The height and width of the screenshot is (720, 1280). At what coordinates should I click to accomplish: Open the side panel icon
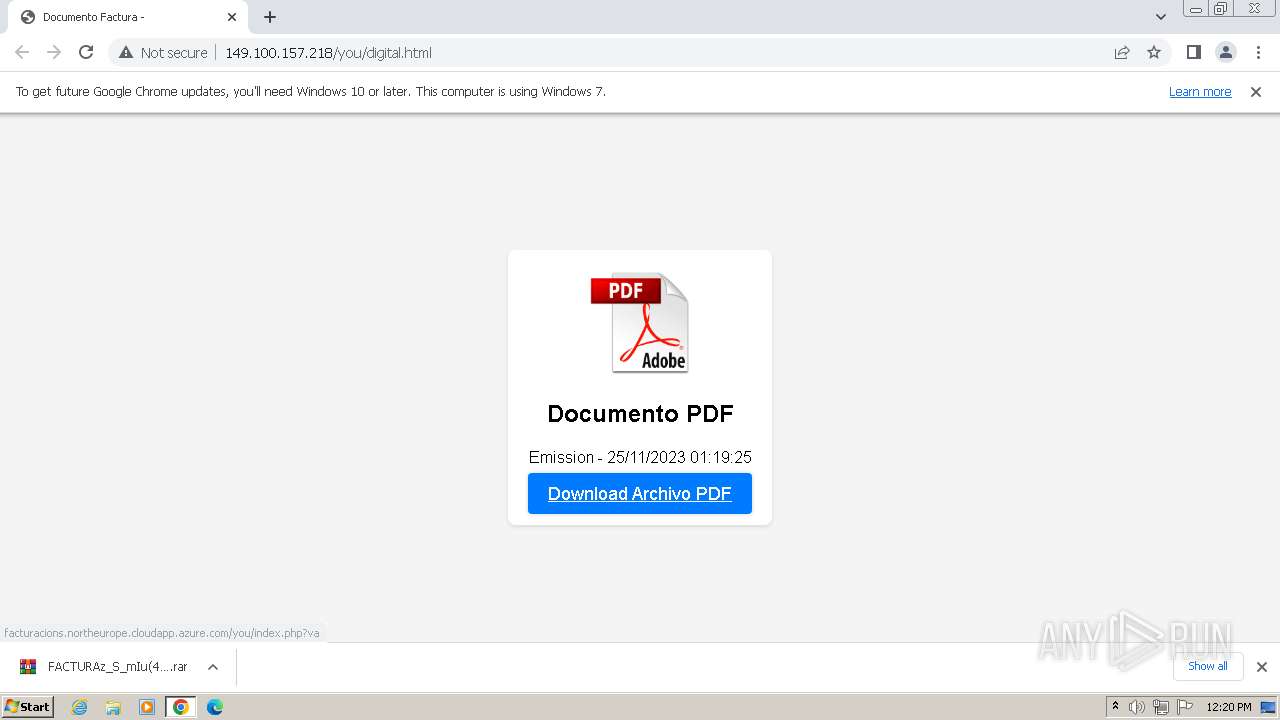[x=1193, y=52]
